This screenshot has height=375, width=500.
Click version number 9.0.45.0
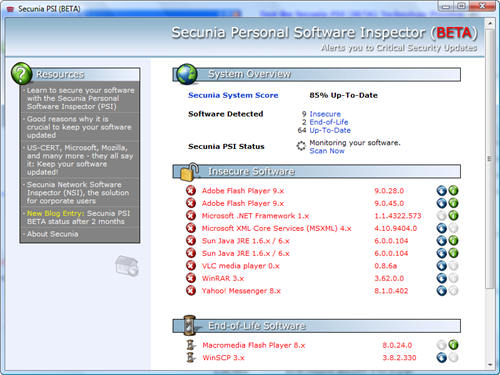click(389, 203)
